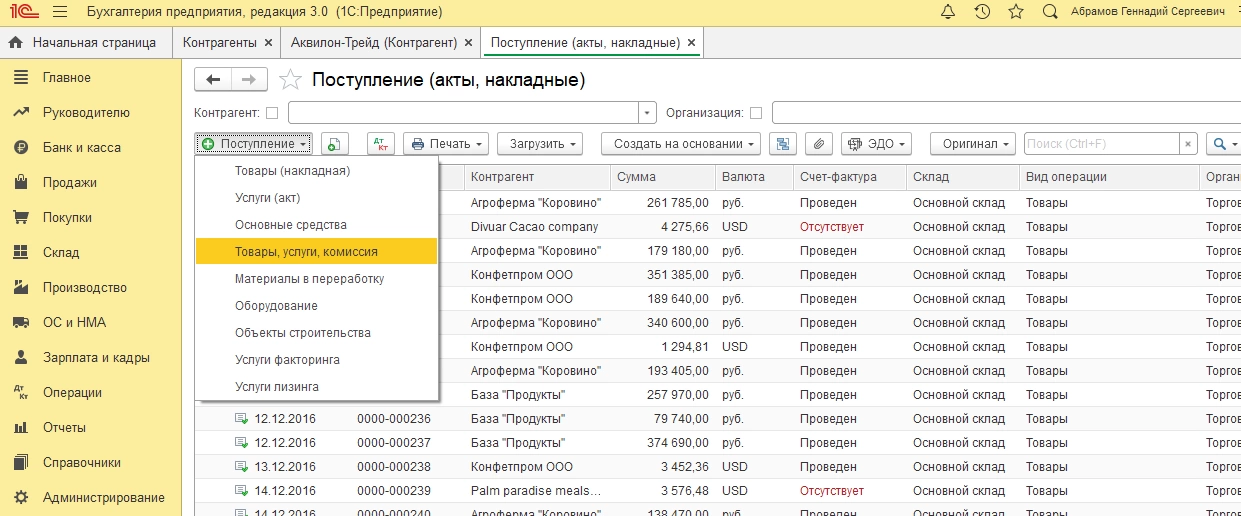1241x516 pixels.
Task: Open the hamburger main menu icon
Action: 59,12
